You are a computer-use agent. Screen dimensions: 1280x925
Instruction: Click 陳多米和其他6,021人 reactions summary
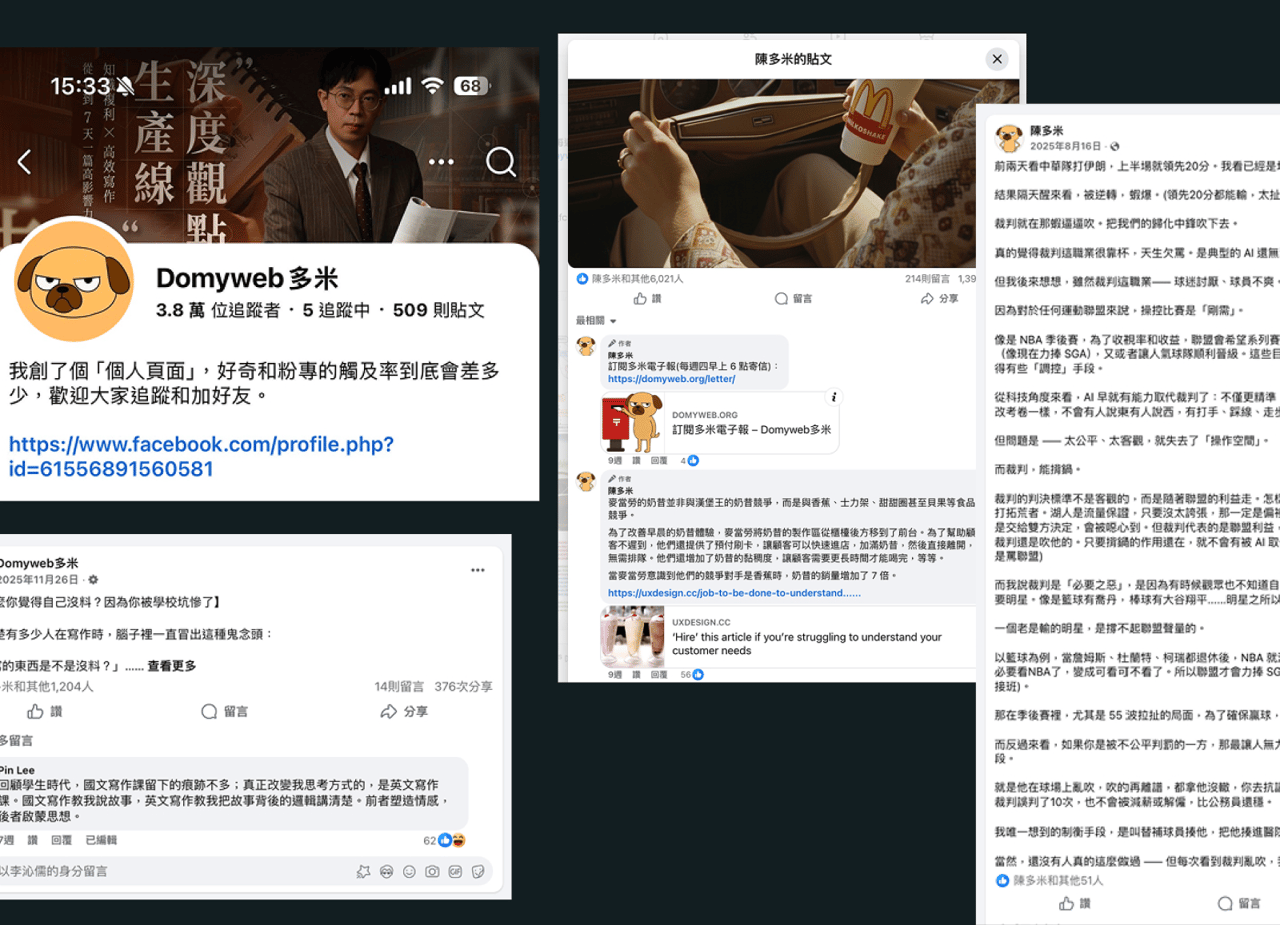(630, 279)
